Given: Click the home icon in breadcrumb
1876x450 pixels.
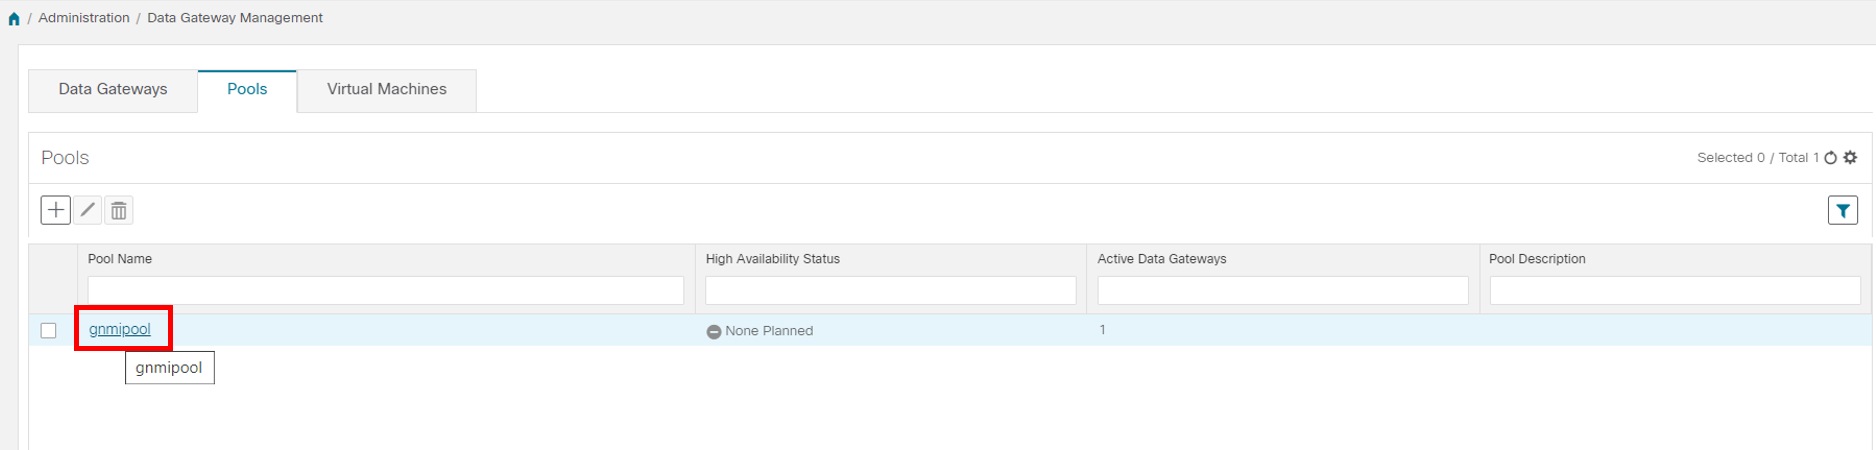Looking at the screenshot, I should tap(14, 19).
